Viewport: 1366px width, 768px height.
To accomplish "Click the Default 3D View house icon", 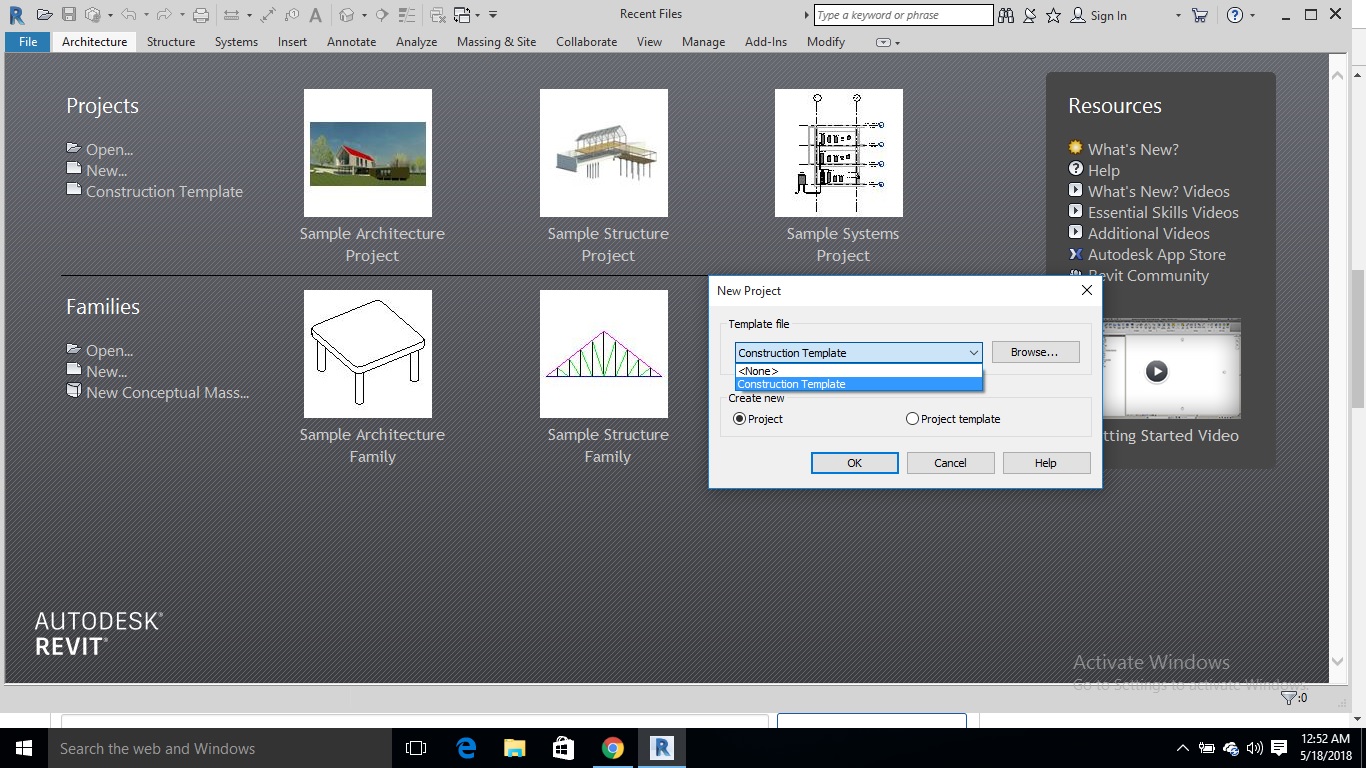I will (346, 15).
